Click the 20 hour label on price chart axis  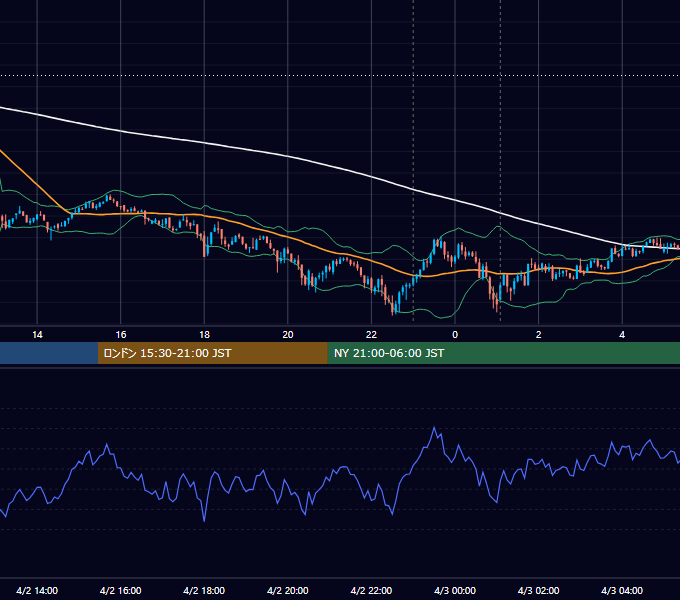pos(288,335)
